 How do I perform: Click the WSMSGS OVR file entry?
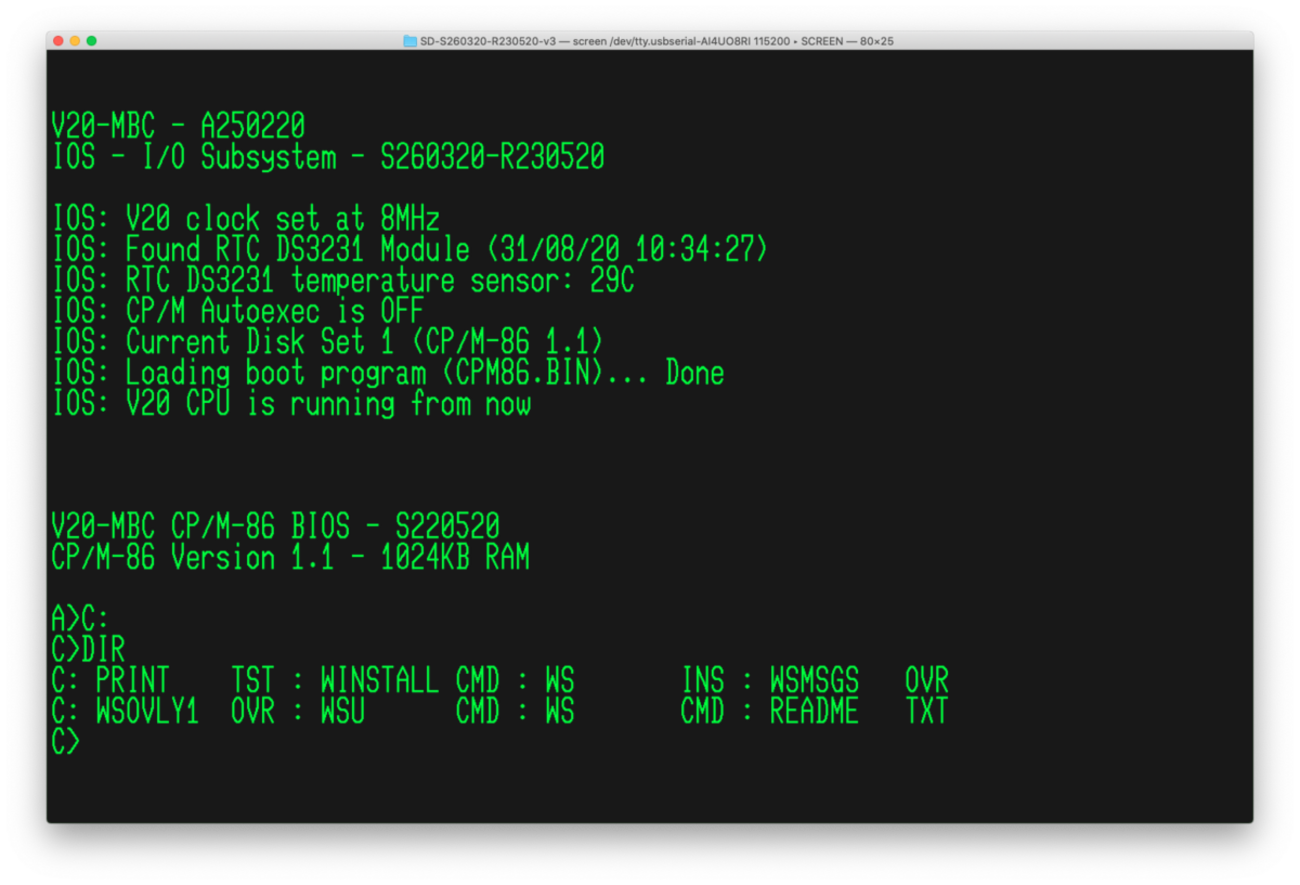(x=859, y=681)
